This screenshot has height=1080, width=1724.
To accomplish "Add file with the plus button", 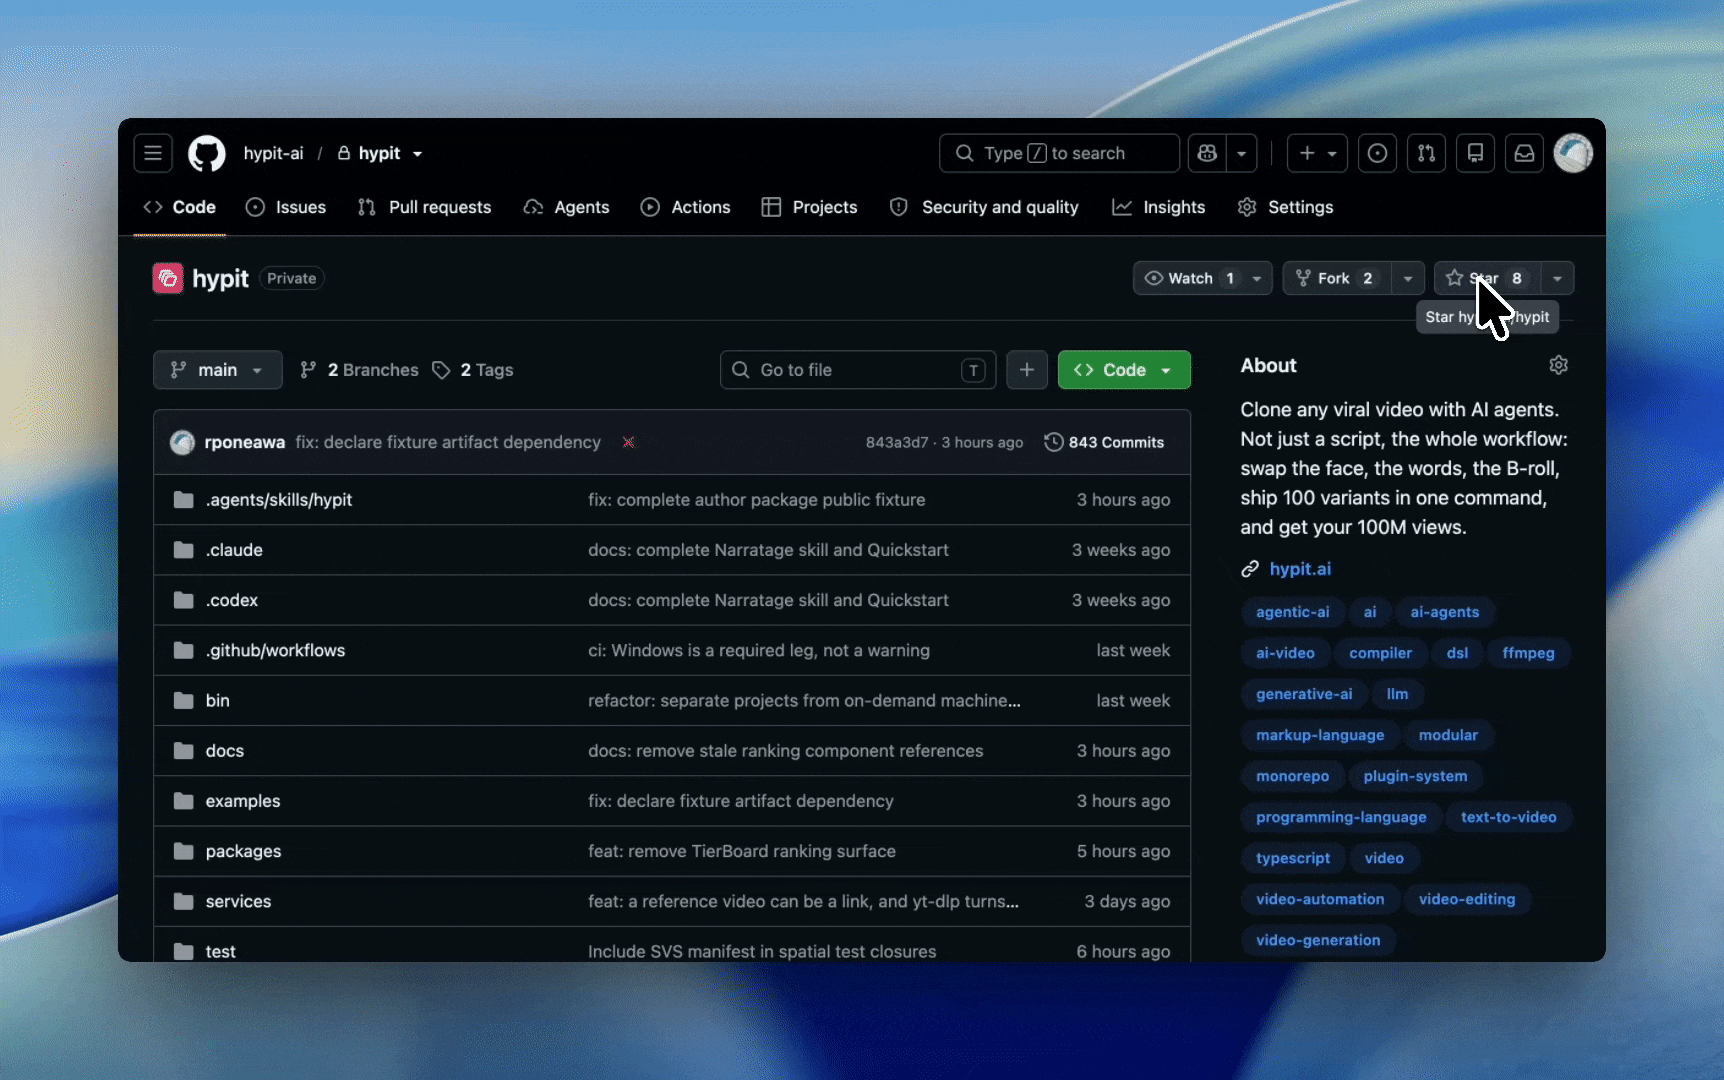I will 1027,370.
